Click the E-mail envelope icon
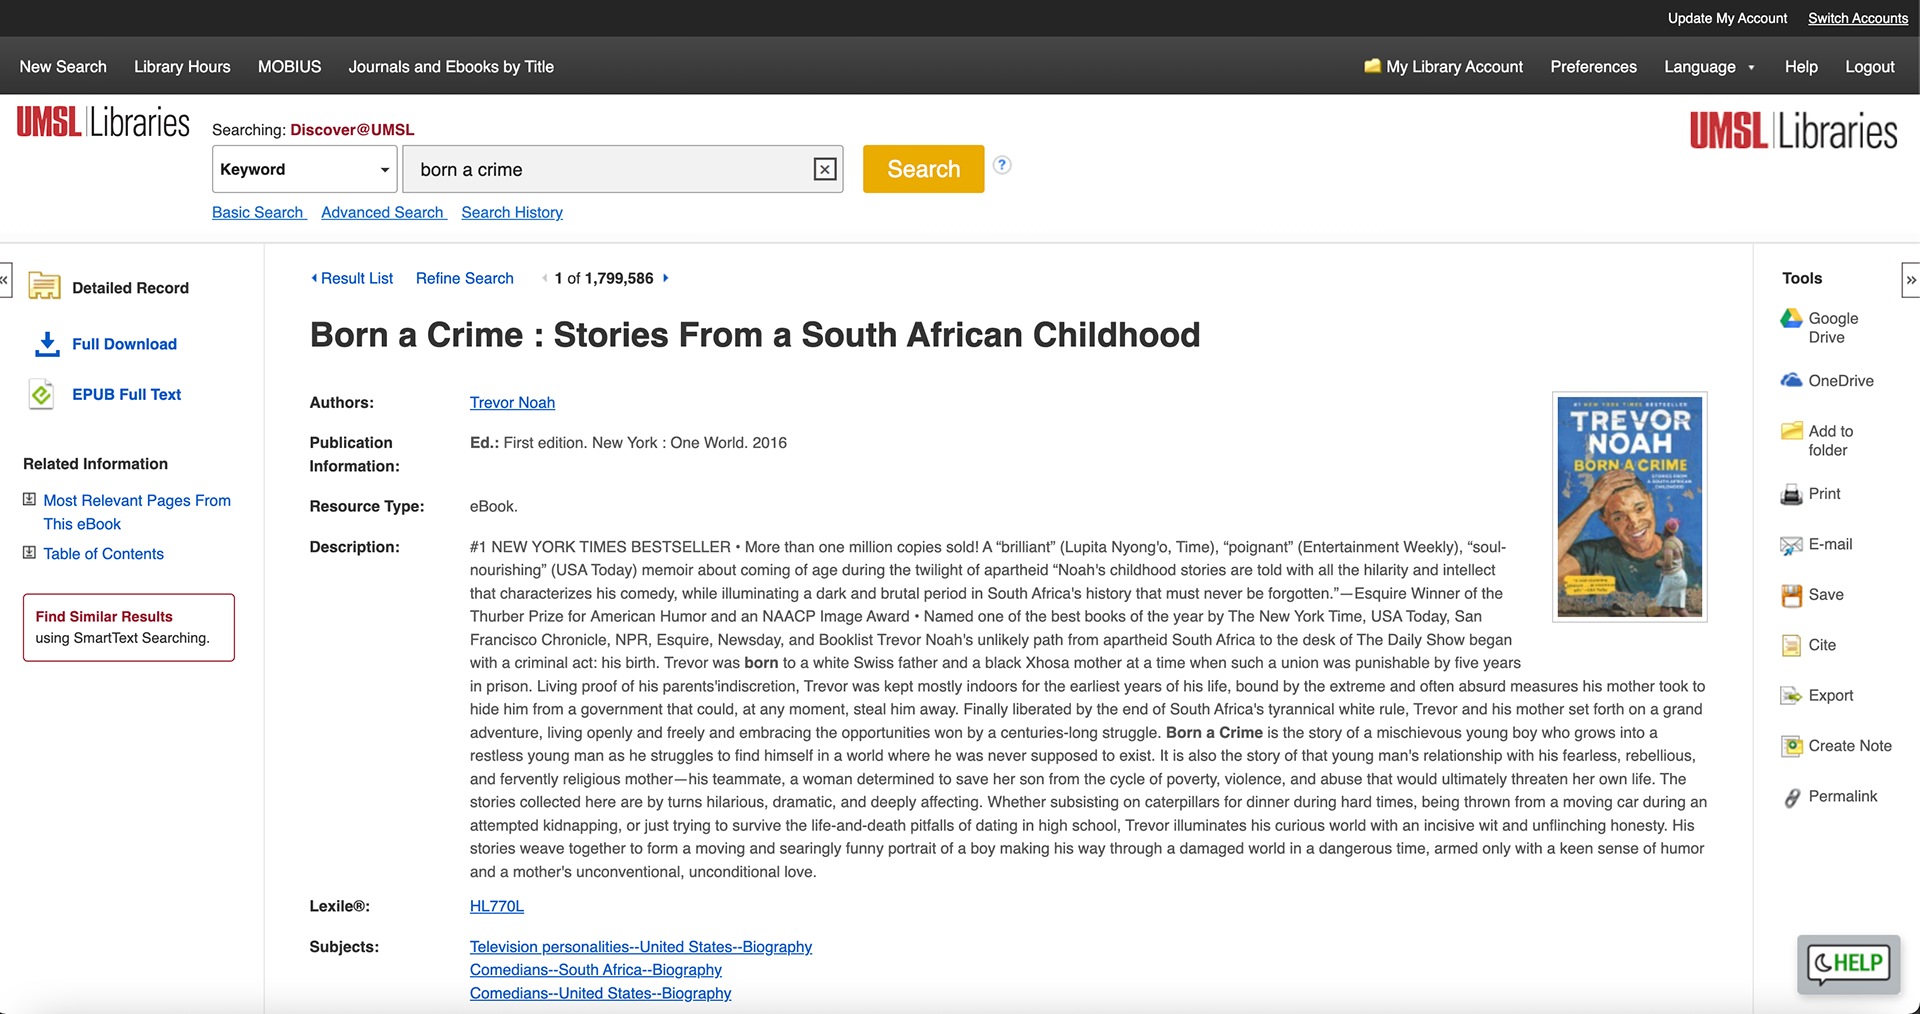Screen dimensions: 1920x1014 click(x=1791, y=545)
